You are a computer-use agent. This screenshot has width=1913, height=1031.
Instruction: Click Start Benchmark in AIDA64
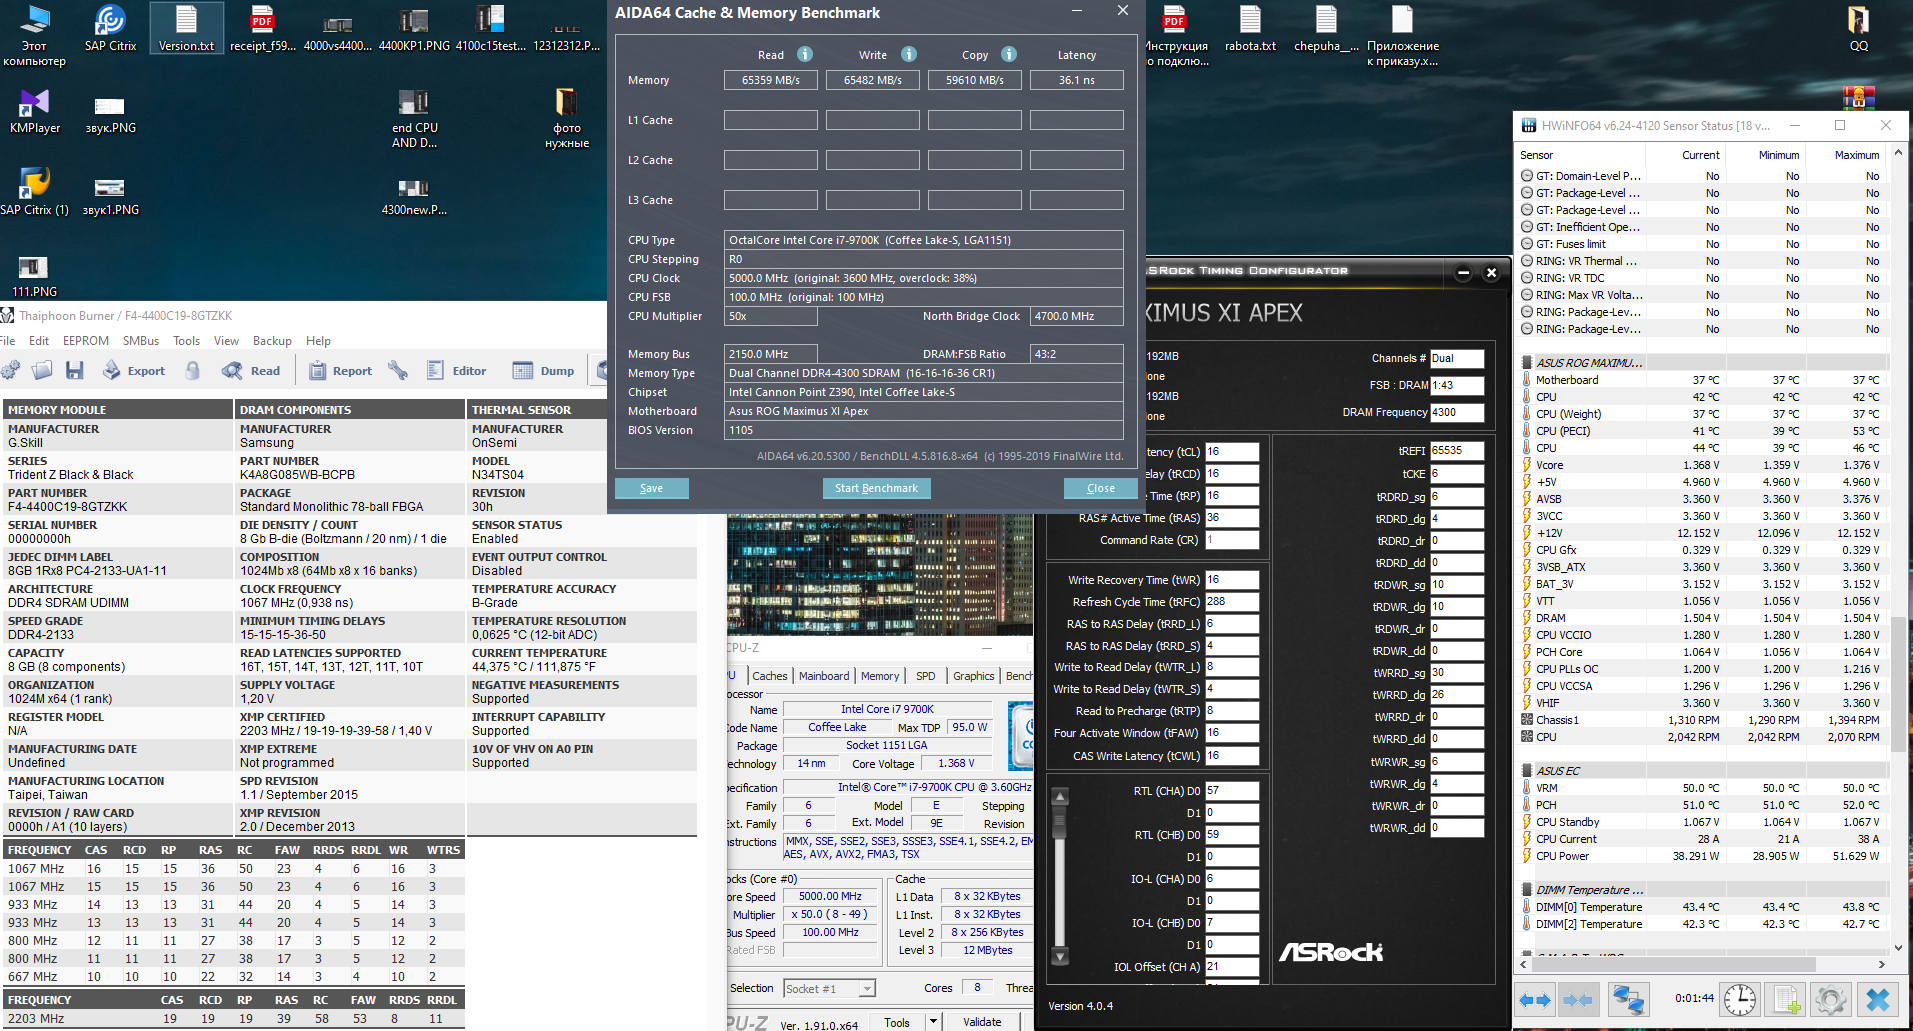pos(877,488)
